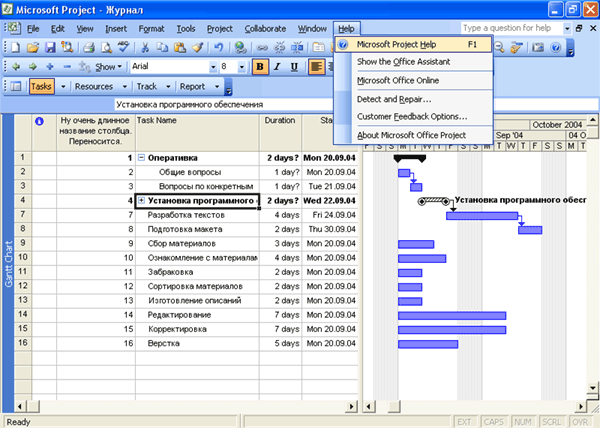Click the New project icon
600x428 pixels.
[x=15, y=47]
